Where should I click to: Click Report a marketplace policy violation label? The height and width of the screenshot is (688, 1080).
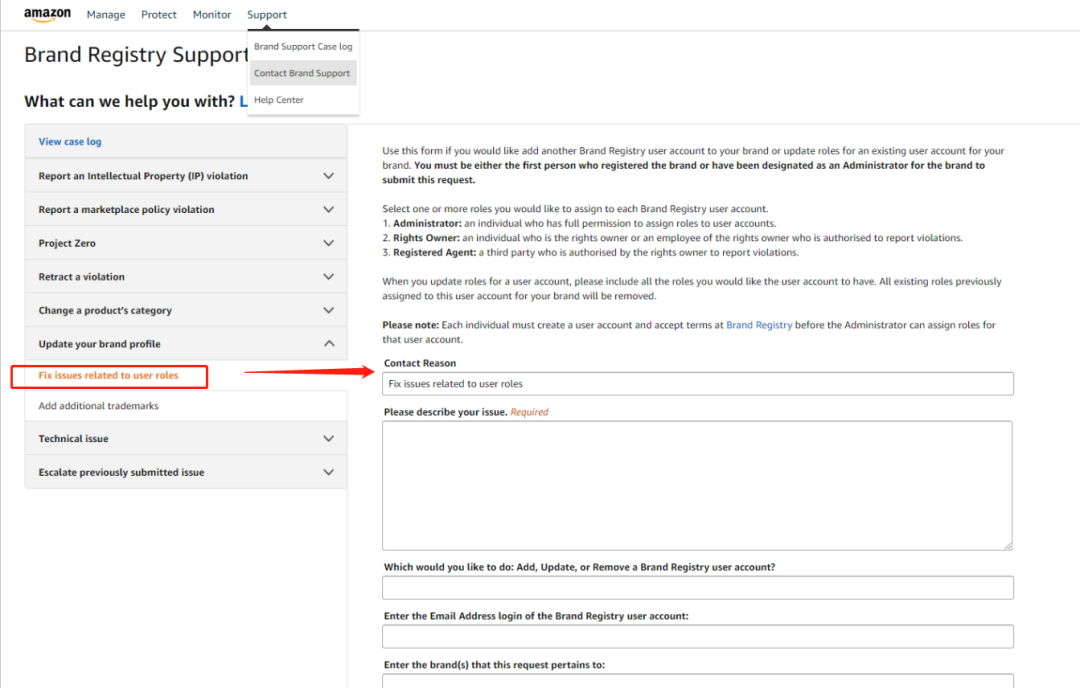click(126, 209)
